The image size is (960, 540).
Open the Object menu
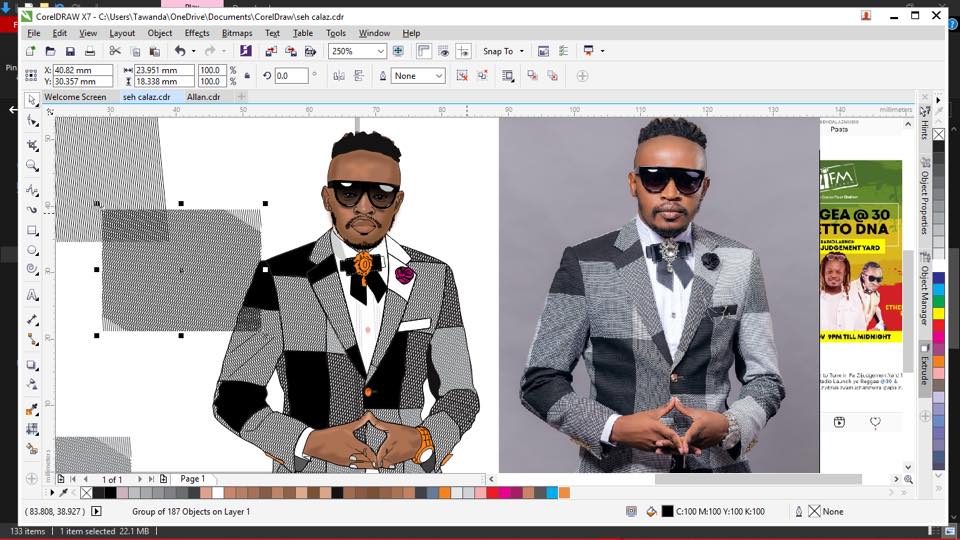(x=160, y=33)
